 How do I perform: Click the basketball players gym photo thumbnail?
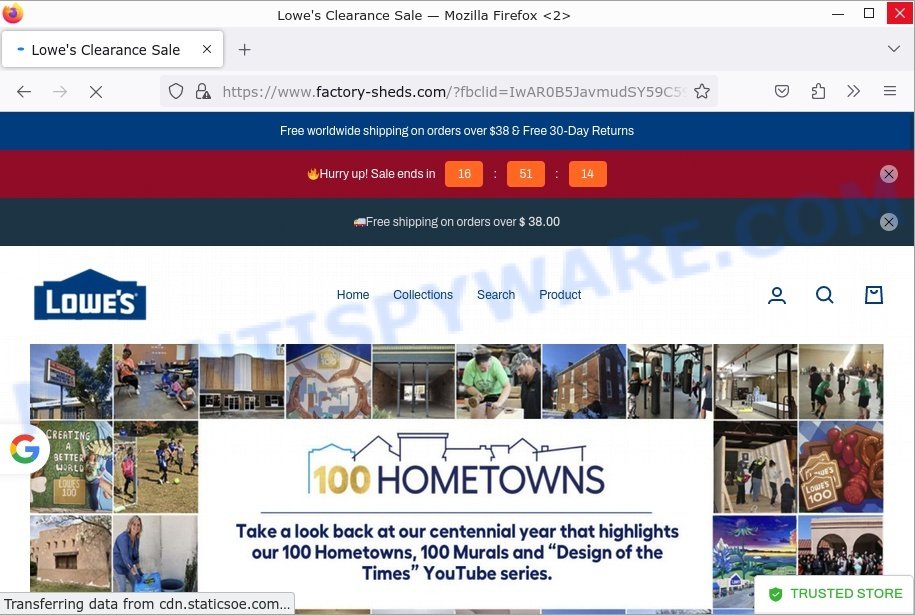pyautogui.click(x=840, y=381)
